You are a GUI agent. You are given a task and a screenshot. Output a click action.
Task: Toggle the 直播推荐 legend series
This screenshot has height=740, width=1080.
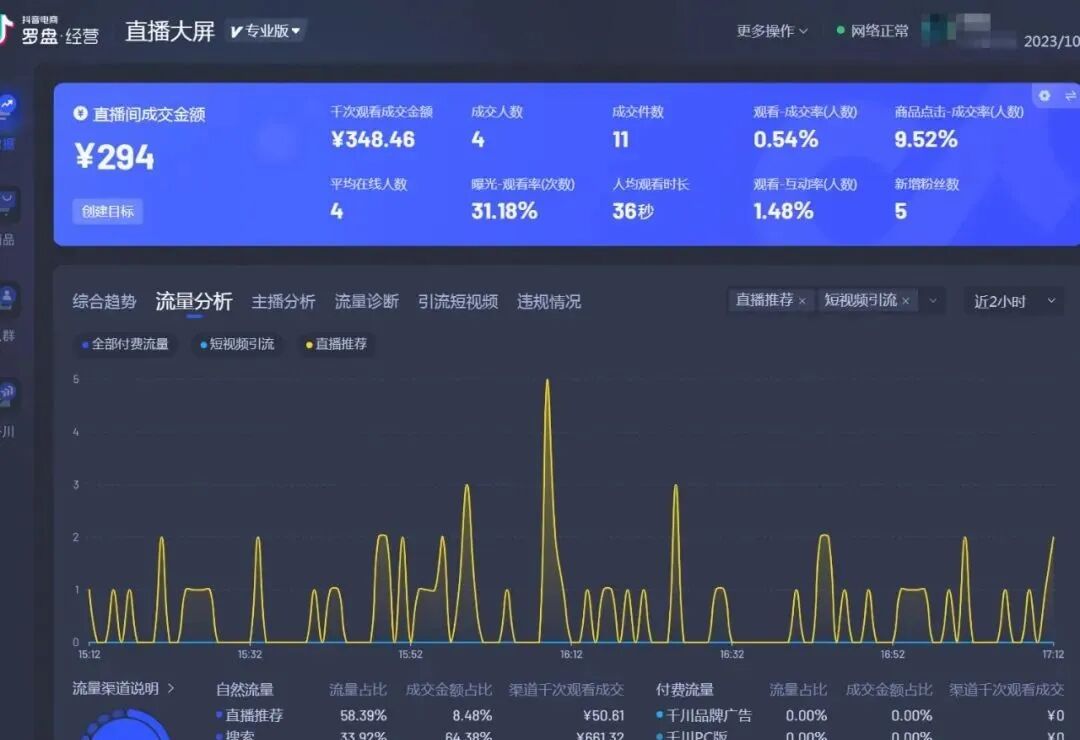(x=336, y=344)
